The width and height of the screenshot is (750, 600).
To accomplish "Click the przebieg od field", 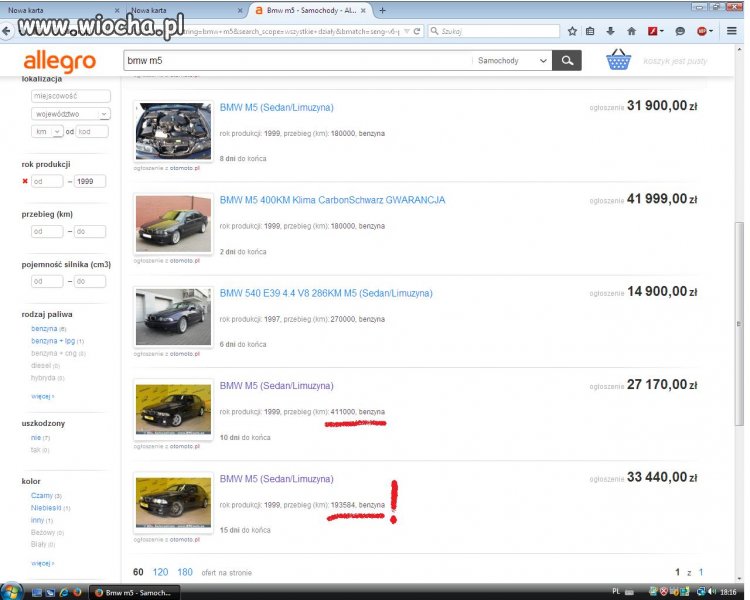I will click(x=47, y=232).
